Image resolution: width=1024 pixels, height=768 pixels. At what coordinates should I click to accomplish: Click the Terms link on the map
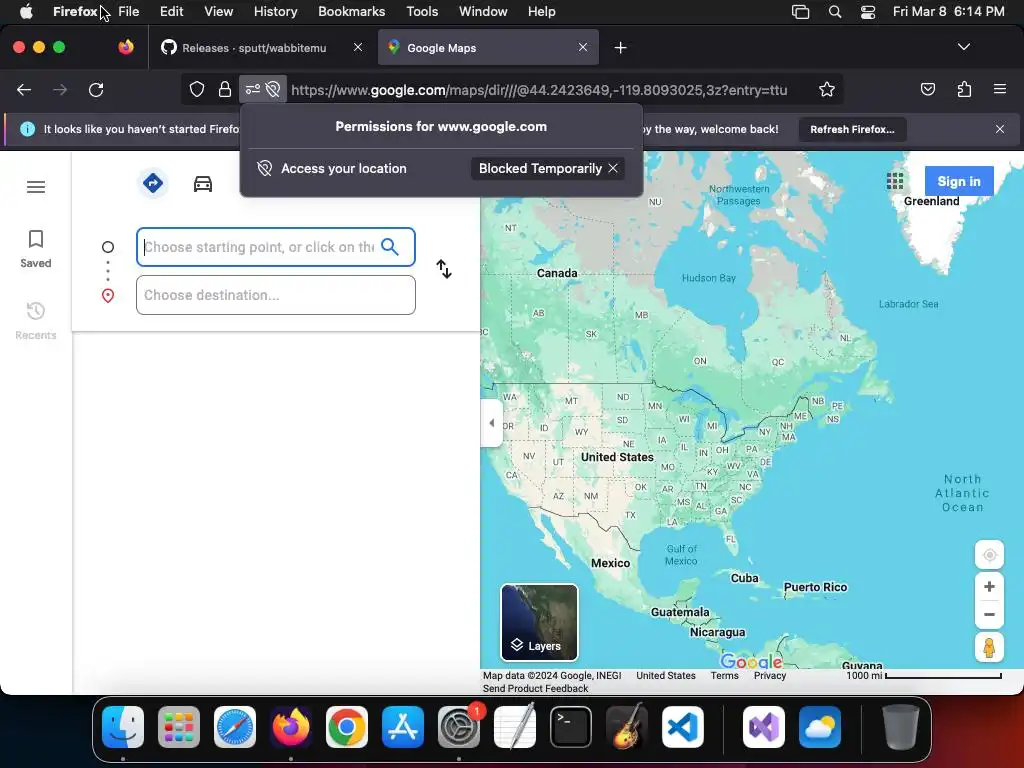(724, 676)
